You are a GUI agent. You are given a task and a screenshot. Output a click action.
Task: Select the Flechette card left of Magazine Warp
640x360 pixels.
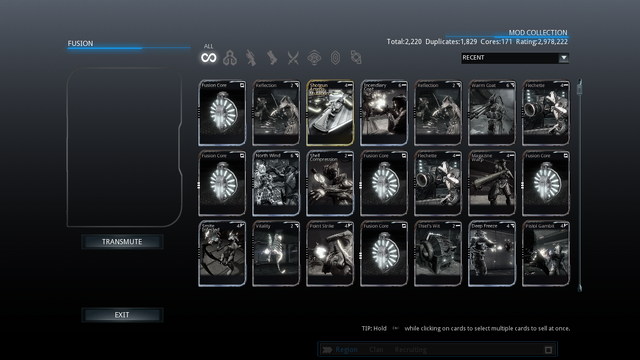[438, 183]
